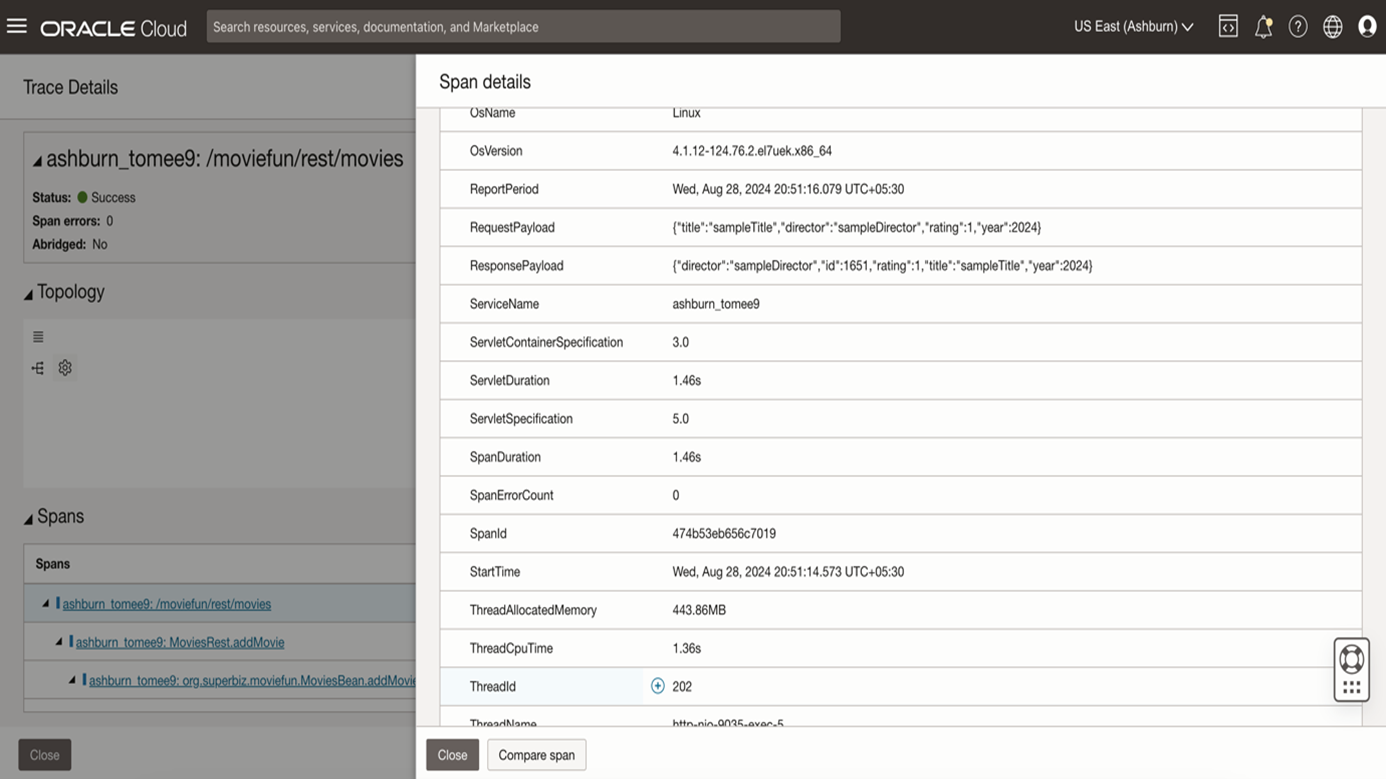Viewport: 1386px width, 779px height.
Task: Click the plus icon beside ThreadId value
Action: pyautogui.click(x=657, y=686)
